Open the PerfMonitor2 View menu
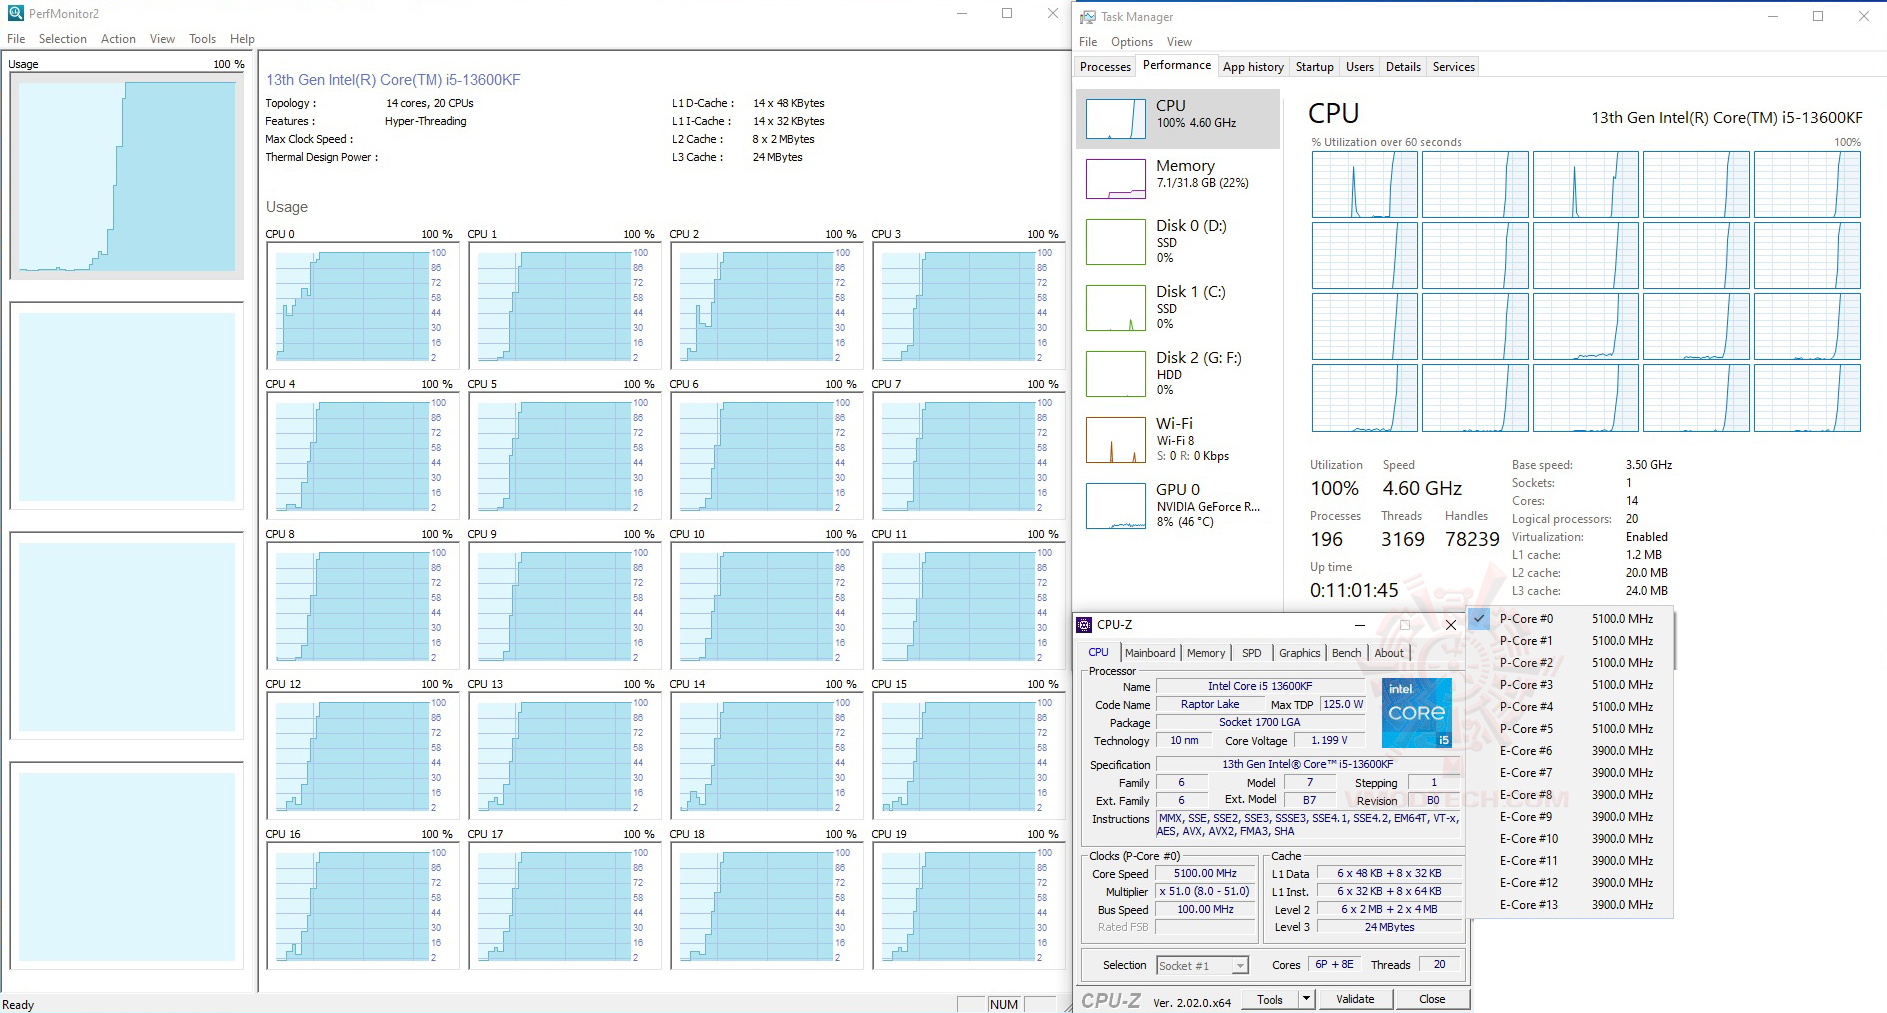The image size is (1887, 1013). (x=162, y=39)
